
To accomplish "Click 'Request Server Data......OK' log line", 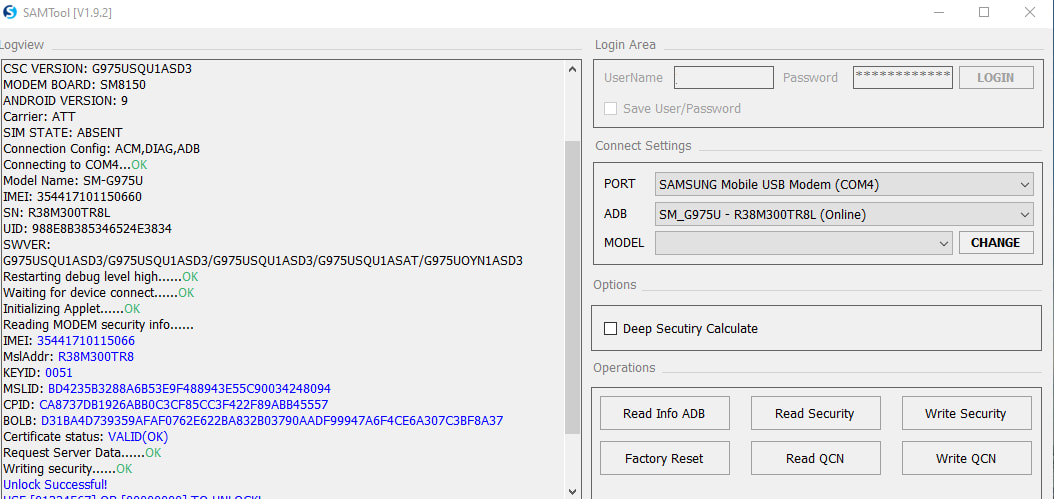I will point(82,453).
